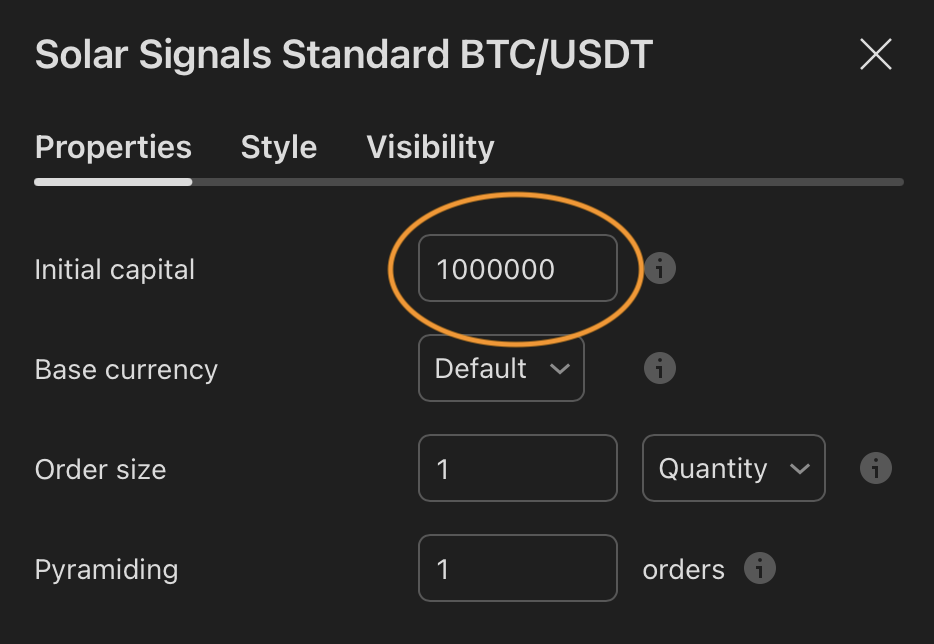
Task: Click the Initial capital info icon
Action: (659, 269)
